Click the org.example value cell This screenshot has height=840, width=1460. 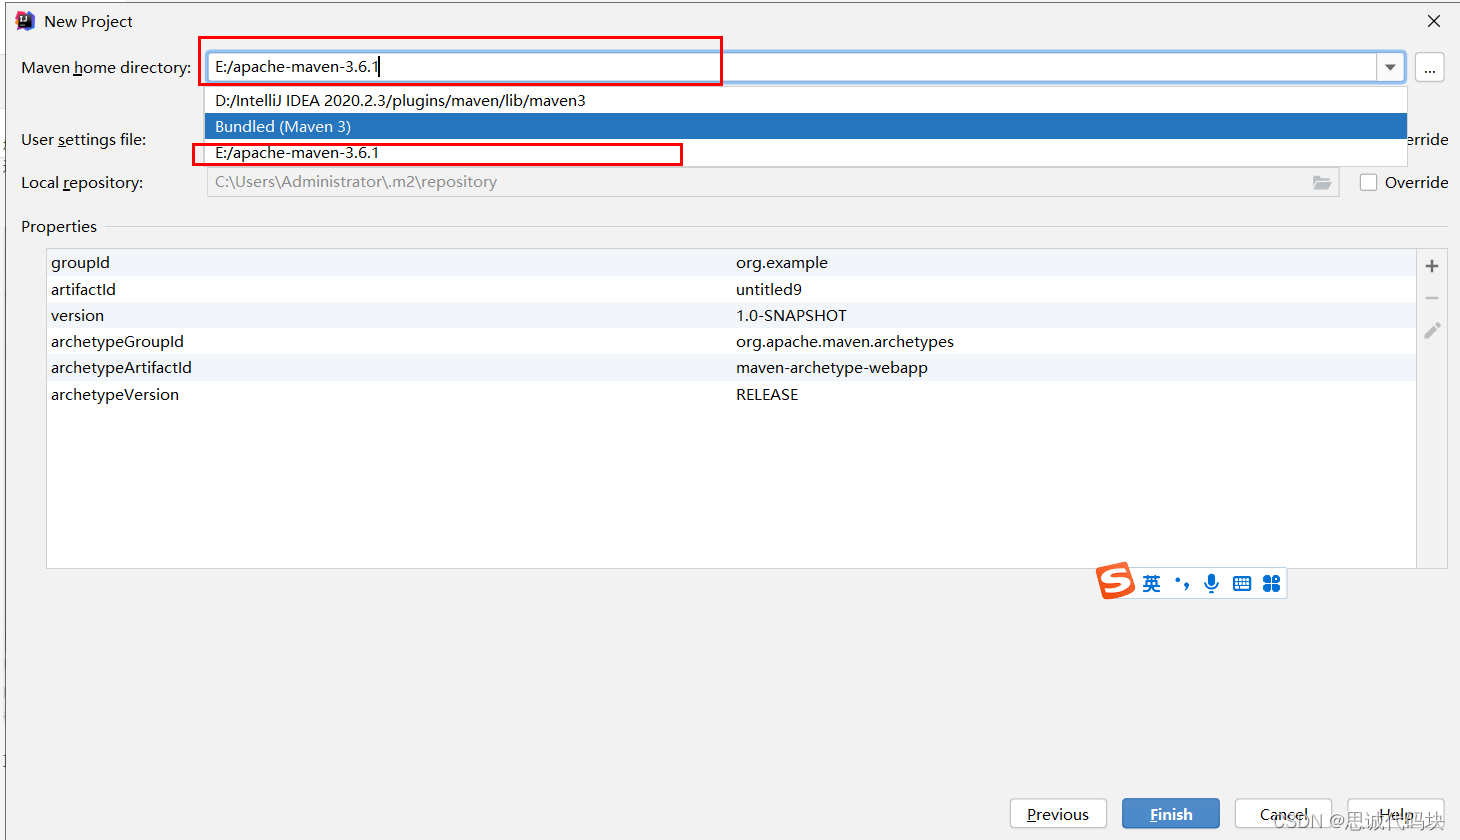[x=782, y=263]
